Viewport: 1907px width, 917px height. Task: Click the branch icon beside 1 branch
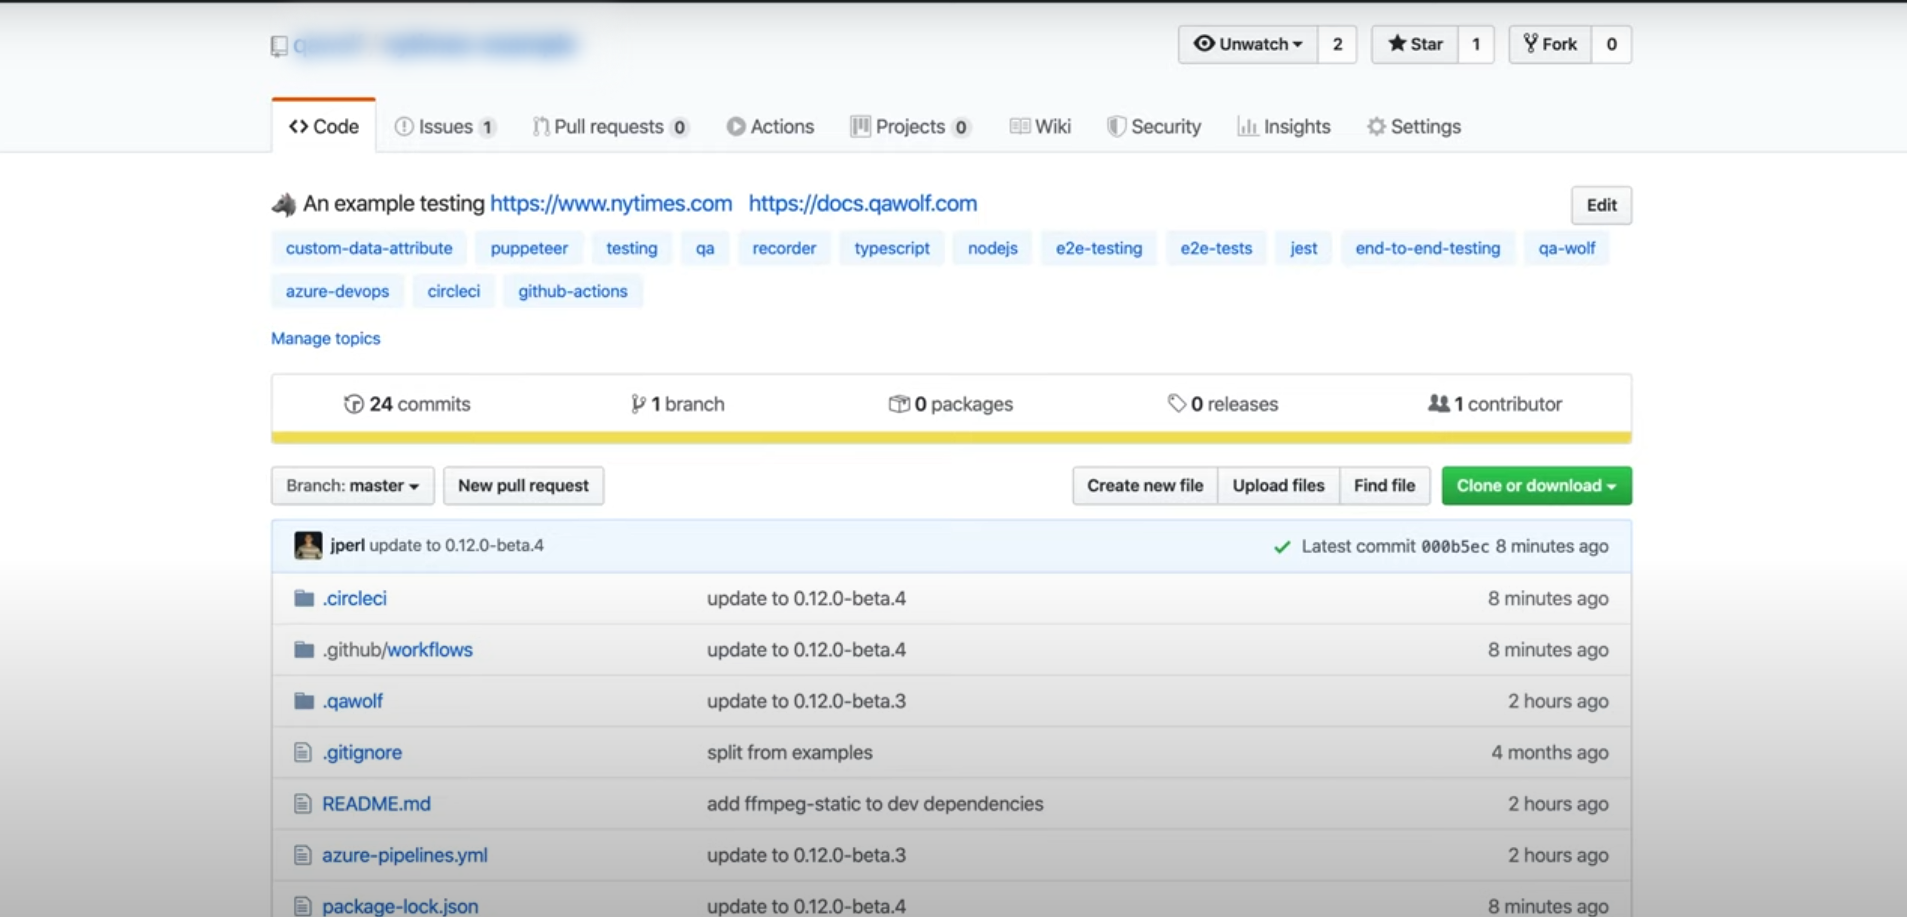coord(637,404)
